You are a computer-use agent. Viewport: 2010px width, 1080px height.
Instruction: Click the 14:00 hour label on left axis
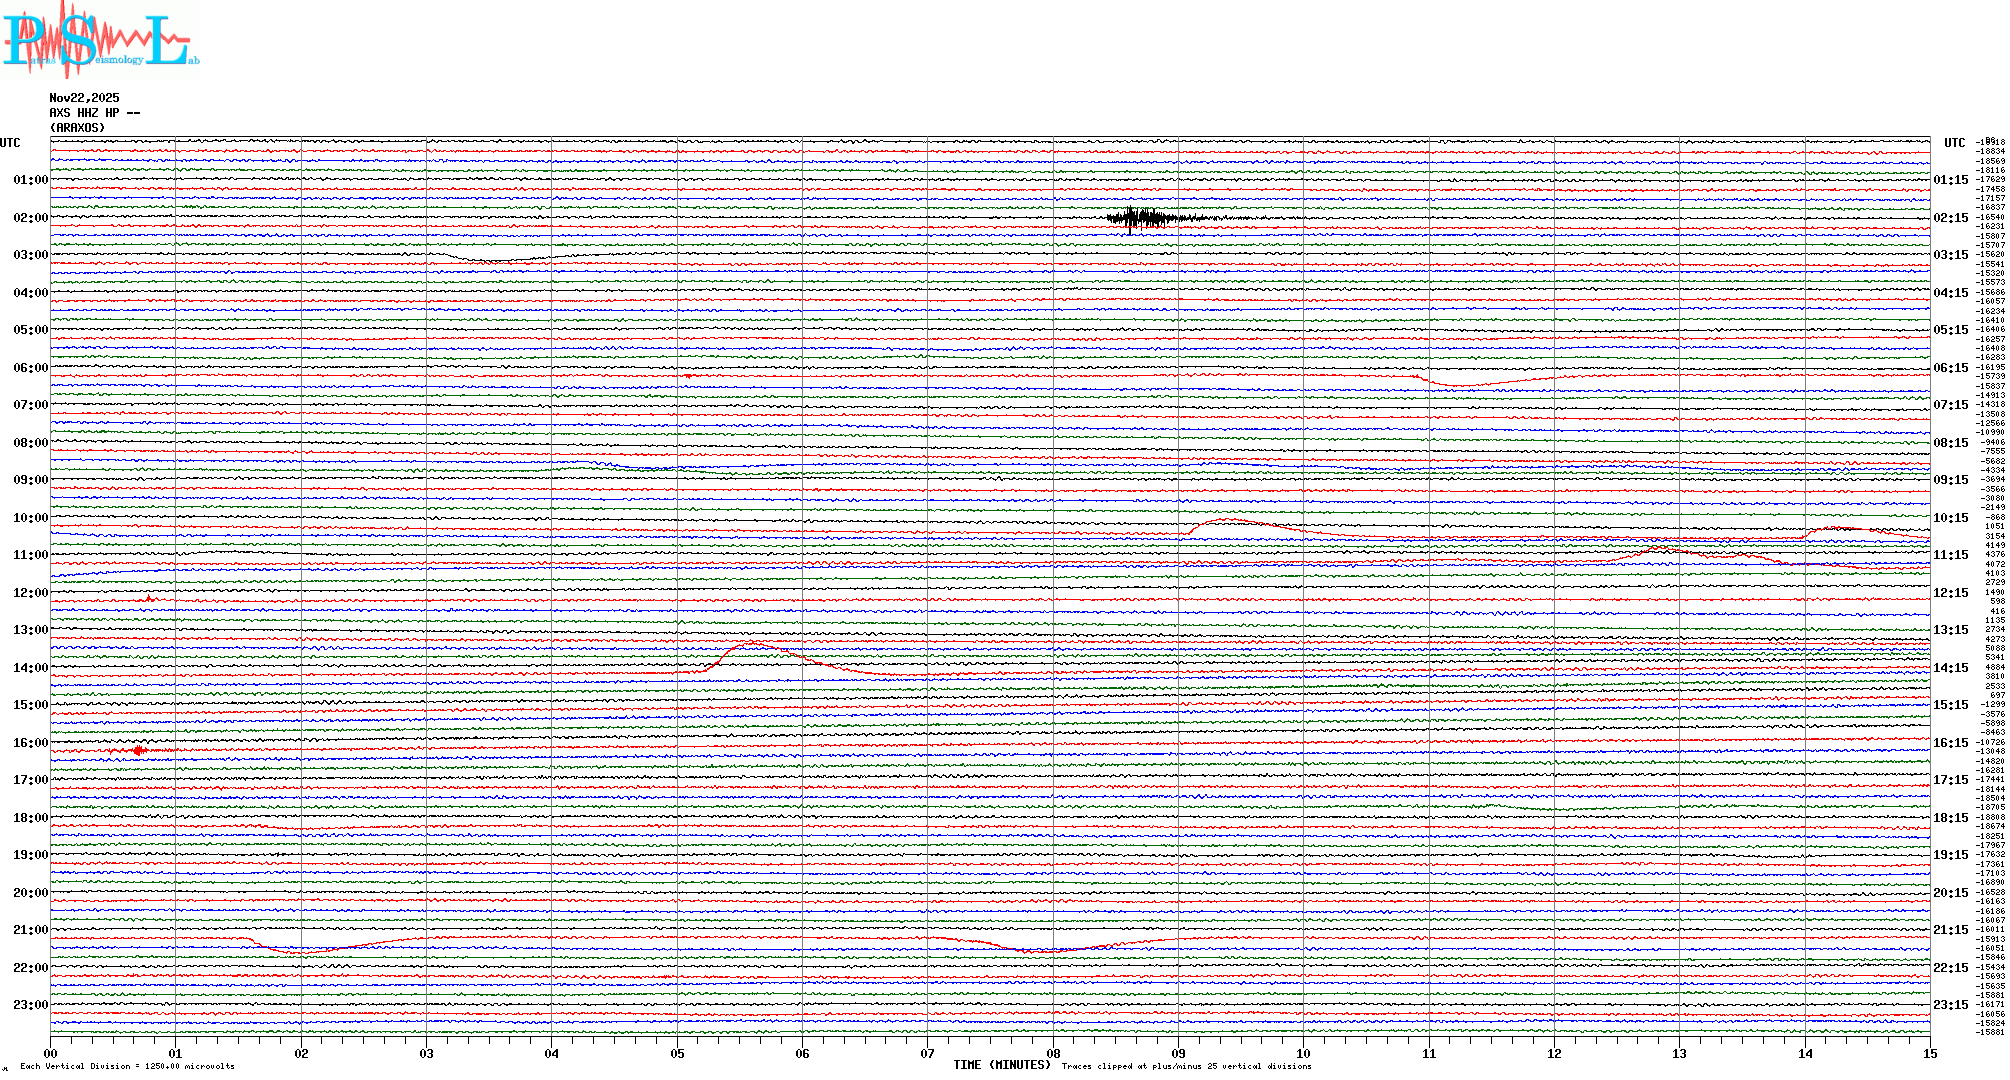(30, 668)
